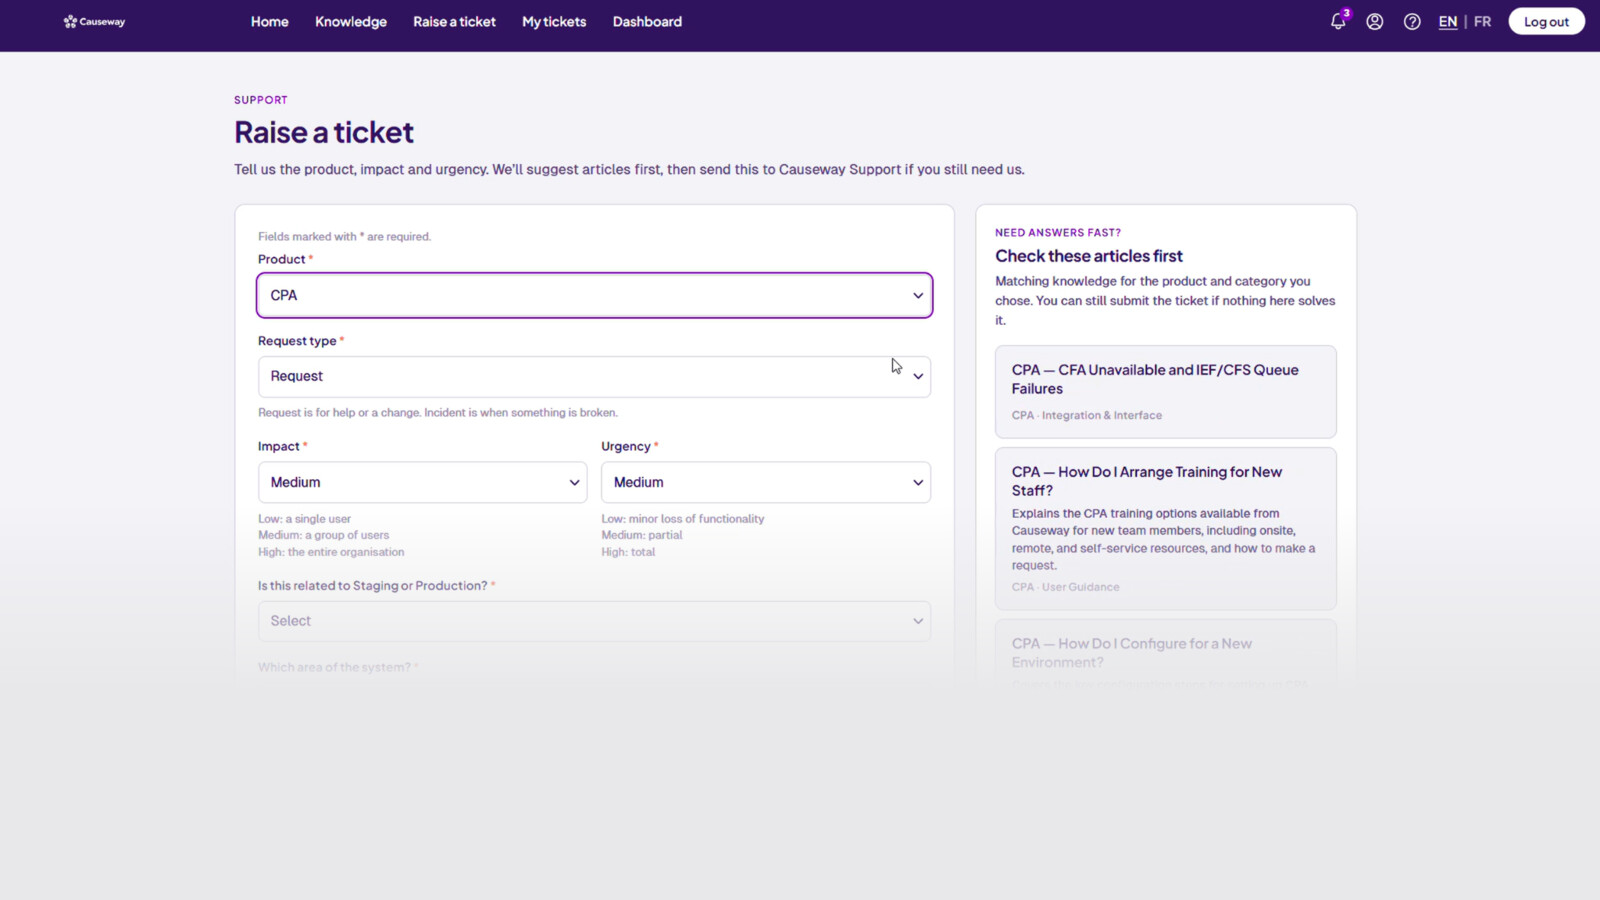Click 'High: the entire organisation' hint text
1600x900 pixels.
pos(331,552)
